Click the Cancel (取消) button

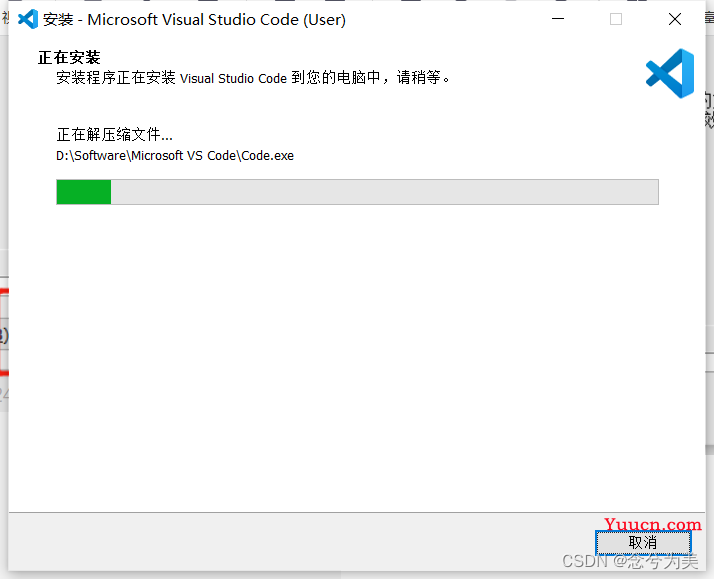pyautogui.click(x=643, y=542)
